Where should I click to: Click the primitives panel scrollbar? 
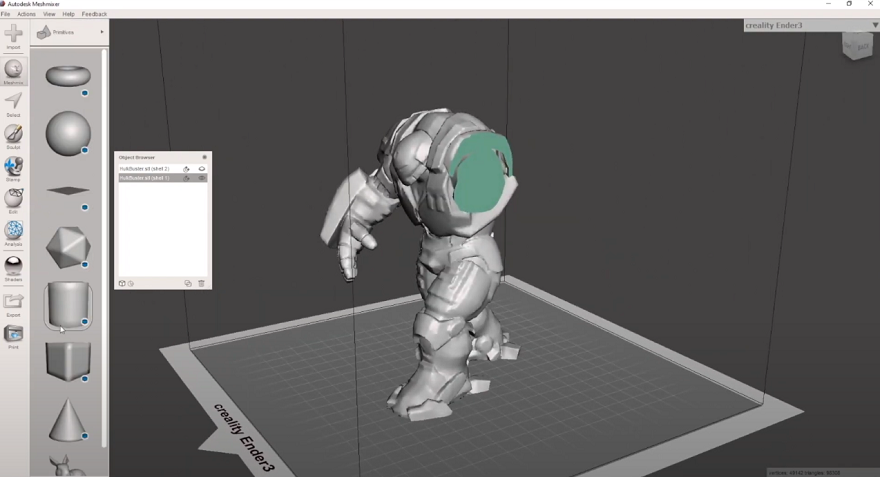(104, 247)
